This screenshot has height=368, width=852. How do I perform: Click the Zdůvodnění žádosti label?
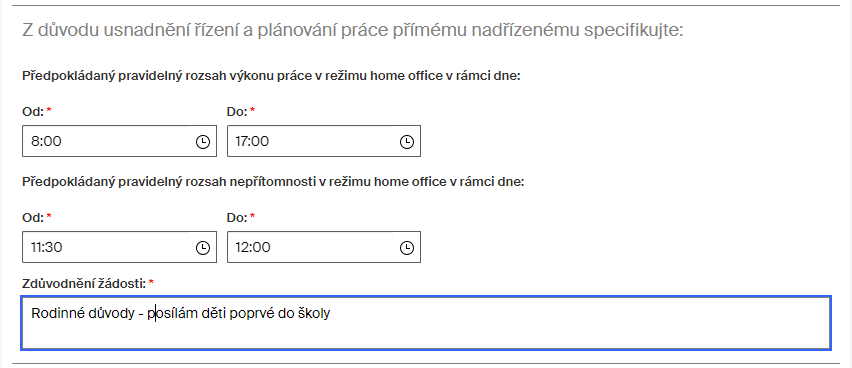(x=84, y=283)
